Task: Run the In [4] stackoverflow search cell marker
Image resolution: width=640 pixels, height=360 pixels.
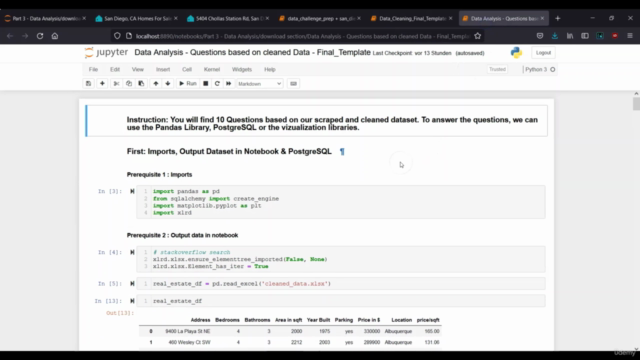Action: pos(132,252)
